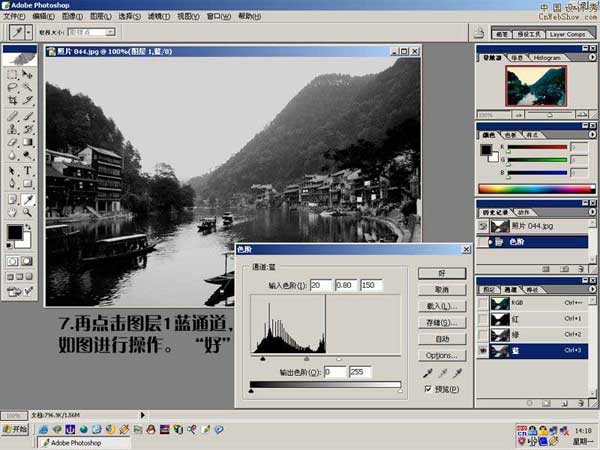Select the Eraser tool
Viewport: 600px width, 450px height.
pyautogui.click(x=12, y=142)
